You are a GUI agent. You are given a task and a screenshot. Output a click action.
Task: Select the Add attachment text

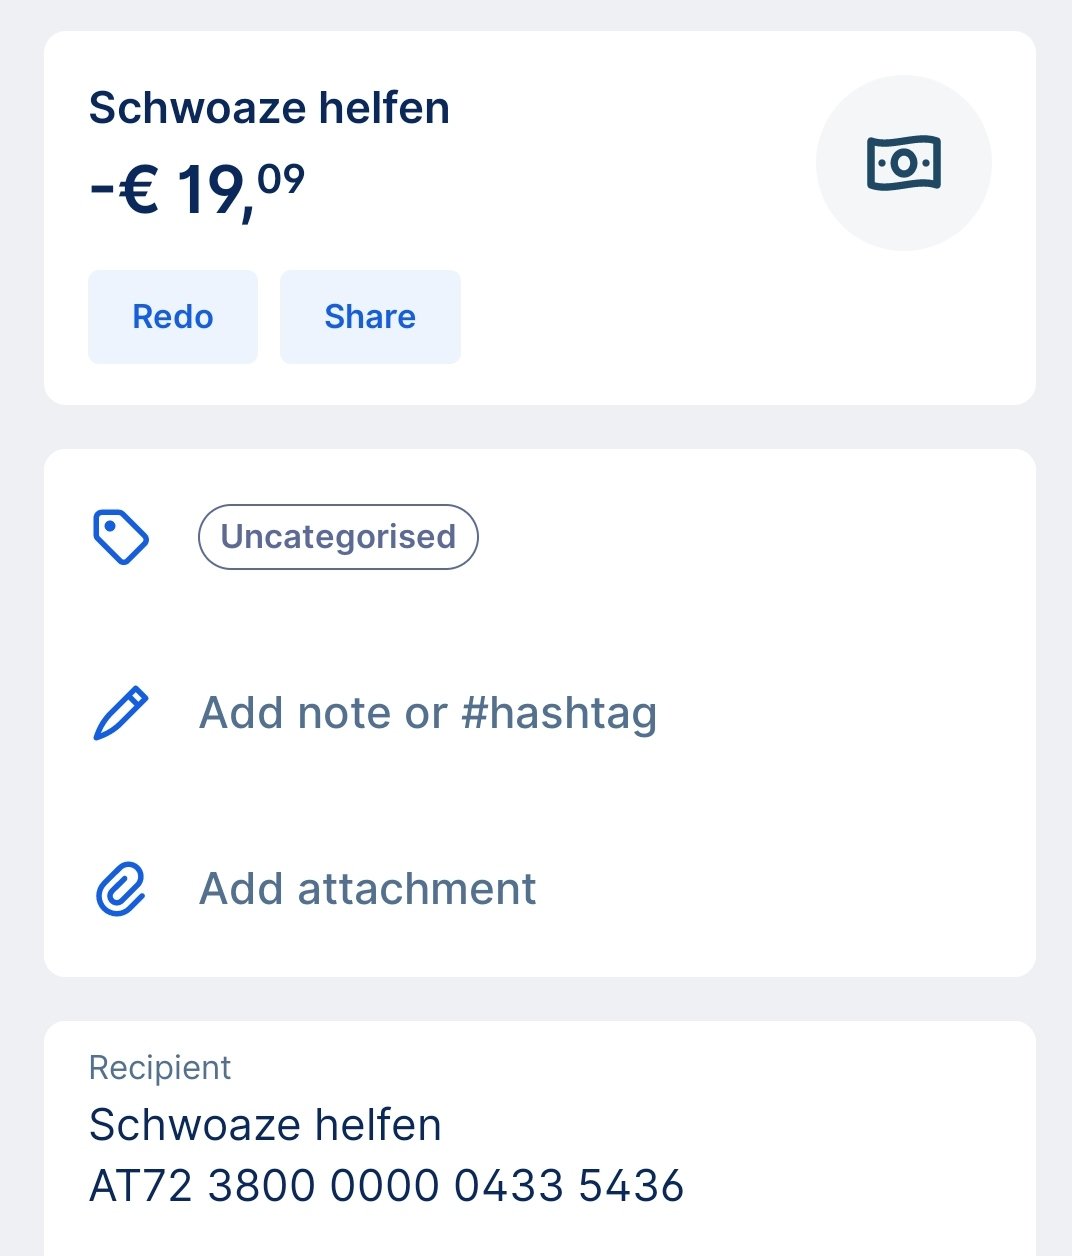click(x=368, y=889)
